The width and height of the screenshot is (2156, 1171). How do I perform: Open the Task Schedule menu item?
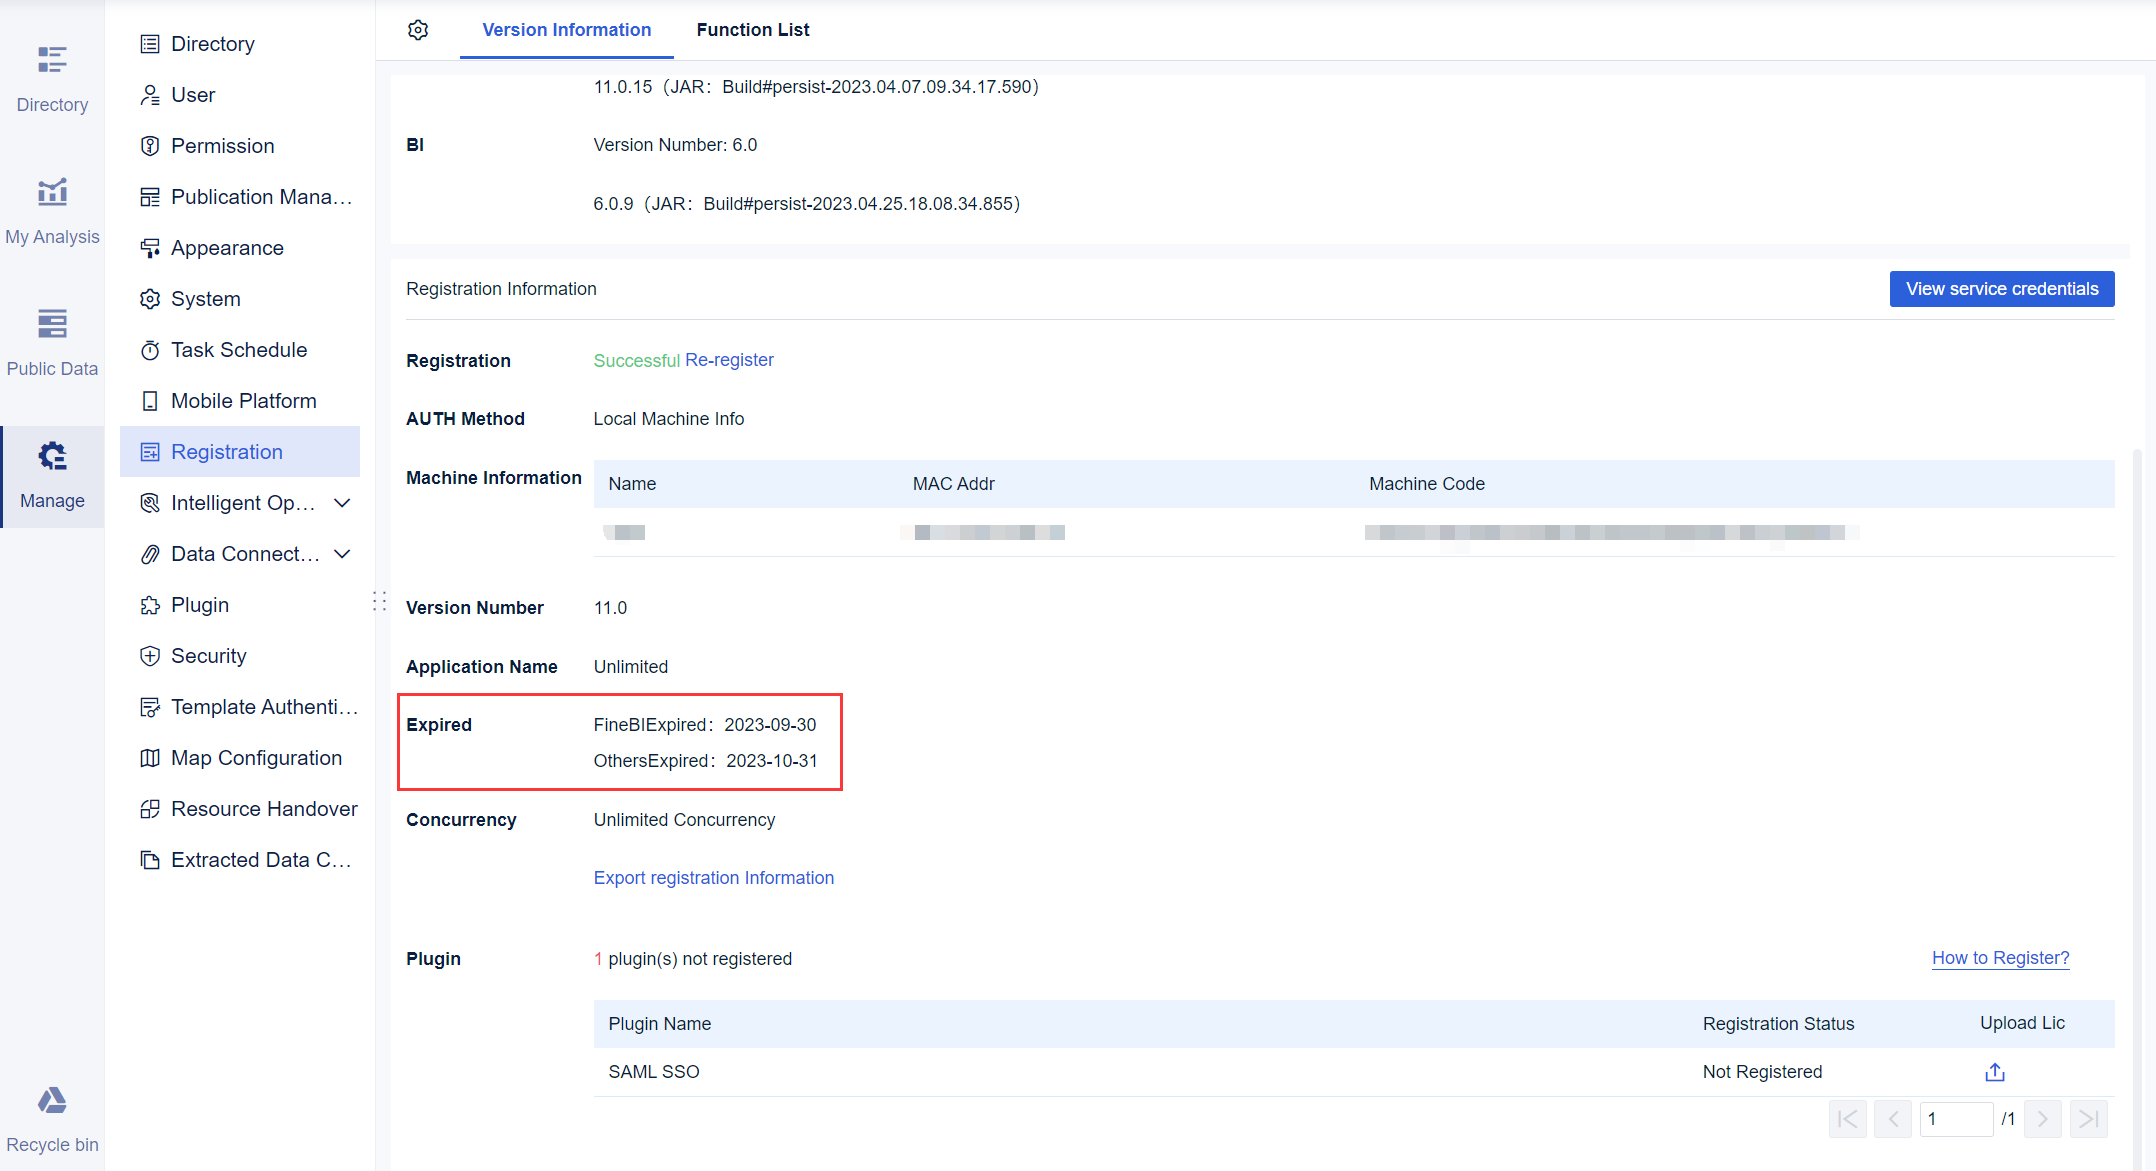click(x=239, y=349)
